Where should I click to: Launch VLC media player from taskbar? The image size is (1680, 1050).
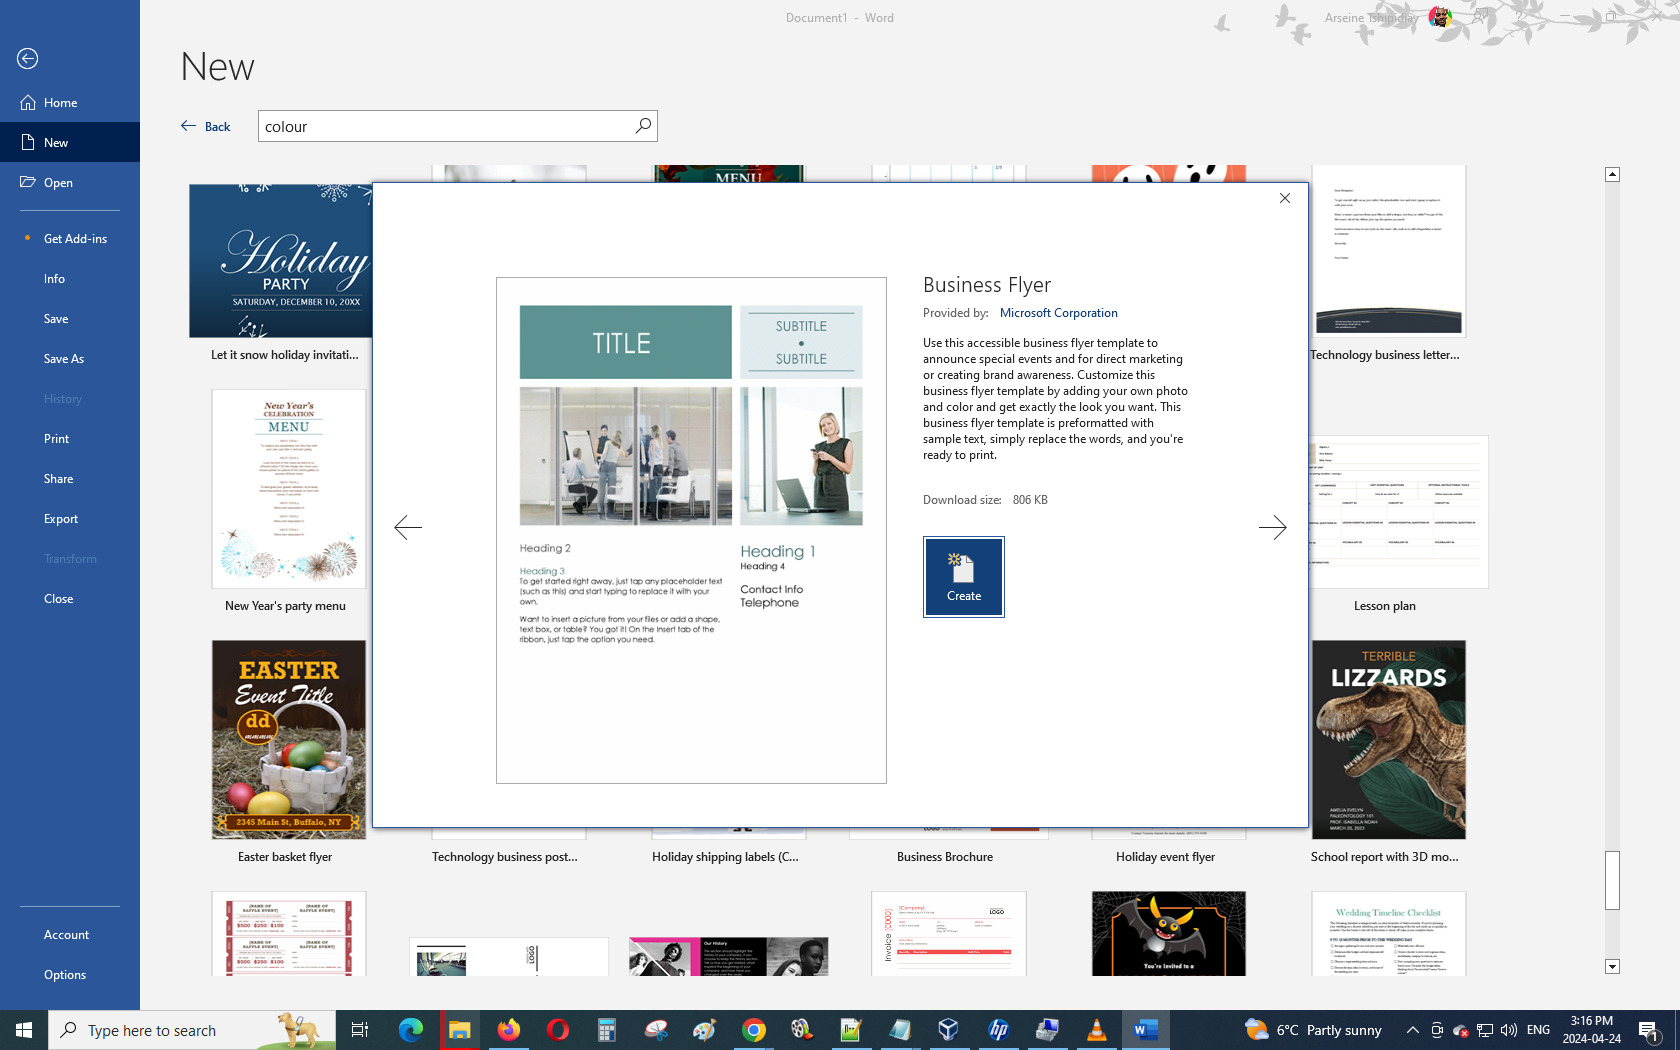[x=1096, y=1030]
